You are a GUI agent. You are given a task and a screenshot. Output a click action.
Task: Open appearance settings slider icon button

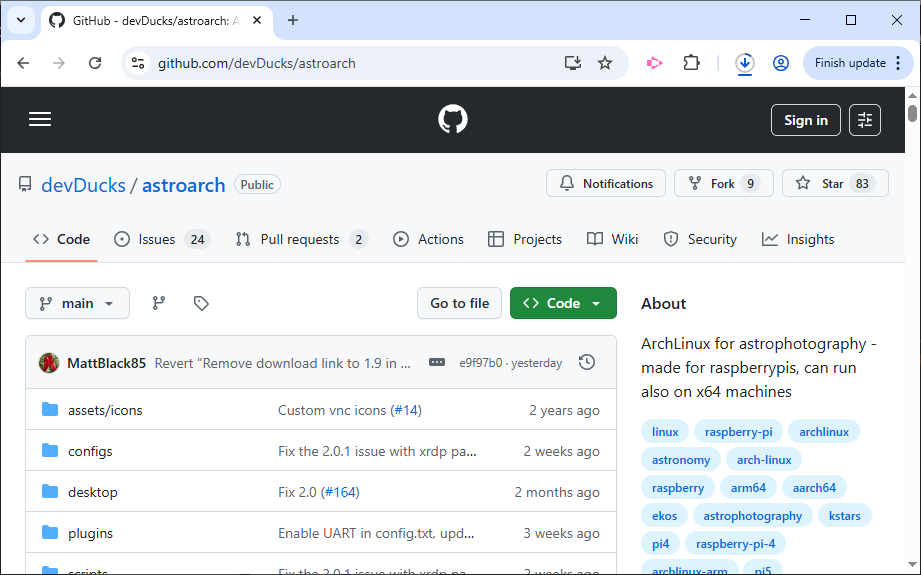point(865,120)
